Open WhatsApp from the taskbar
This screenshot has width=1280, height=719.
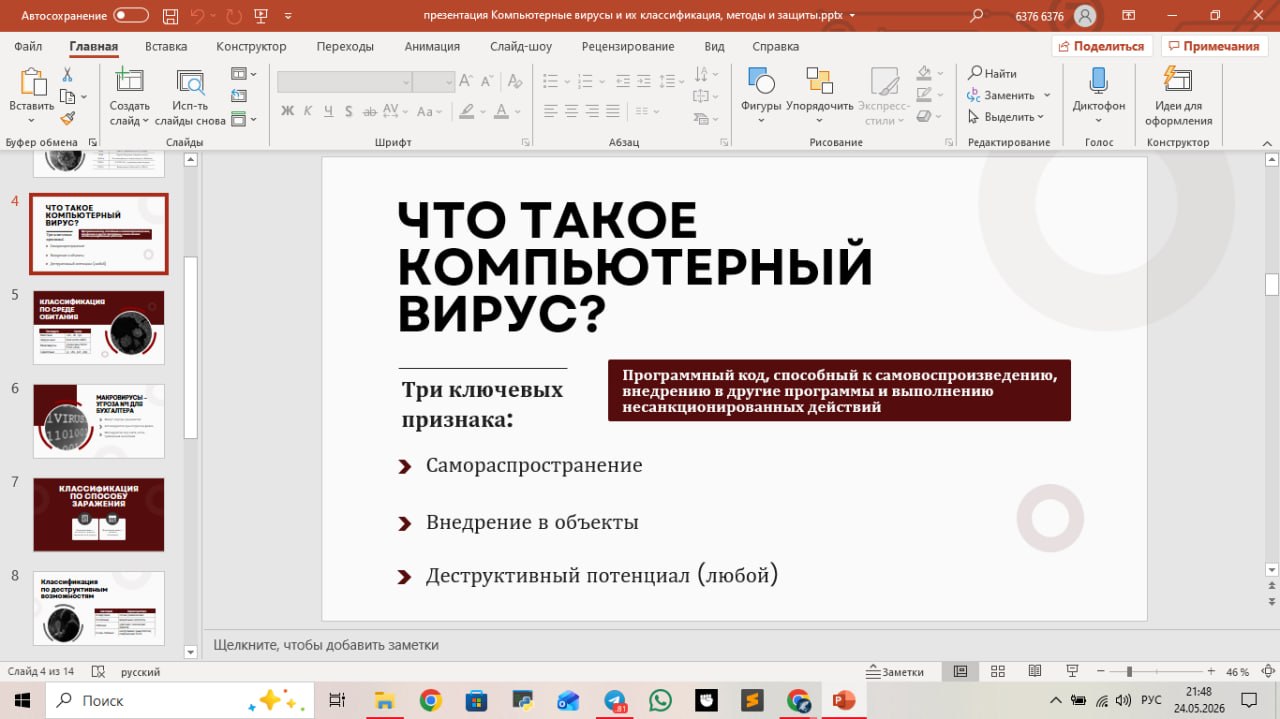(660, 701)
